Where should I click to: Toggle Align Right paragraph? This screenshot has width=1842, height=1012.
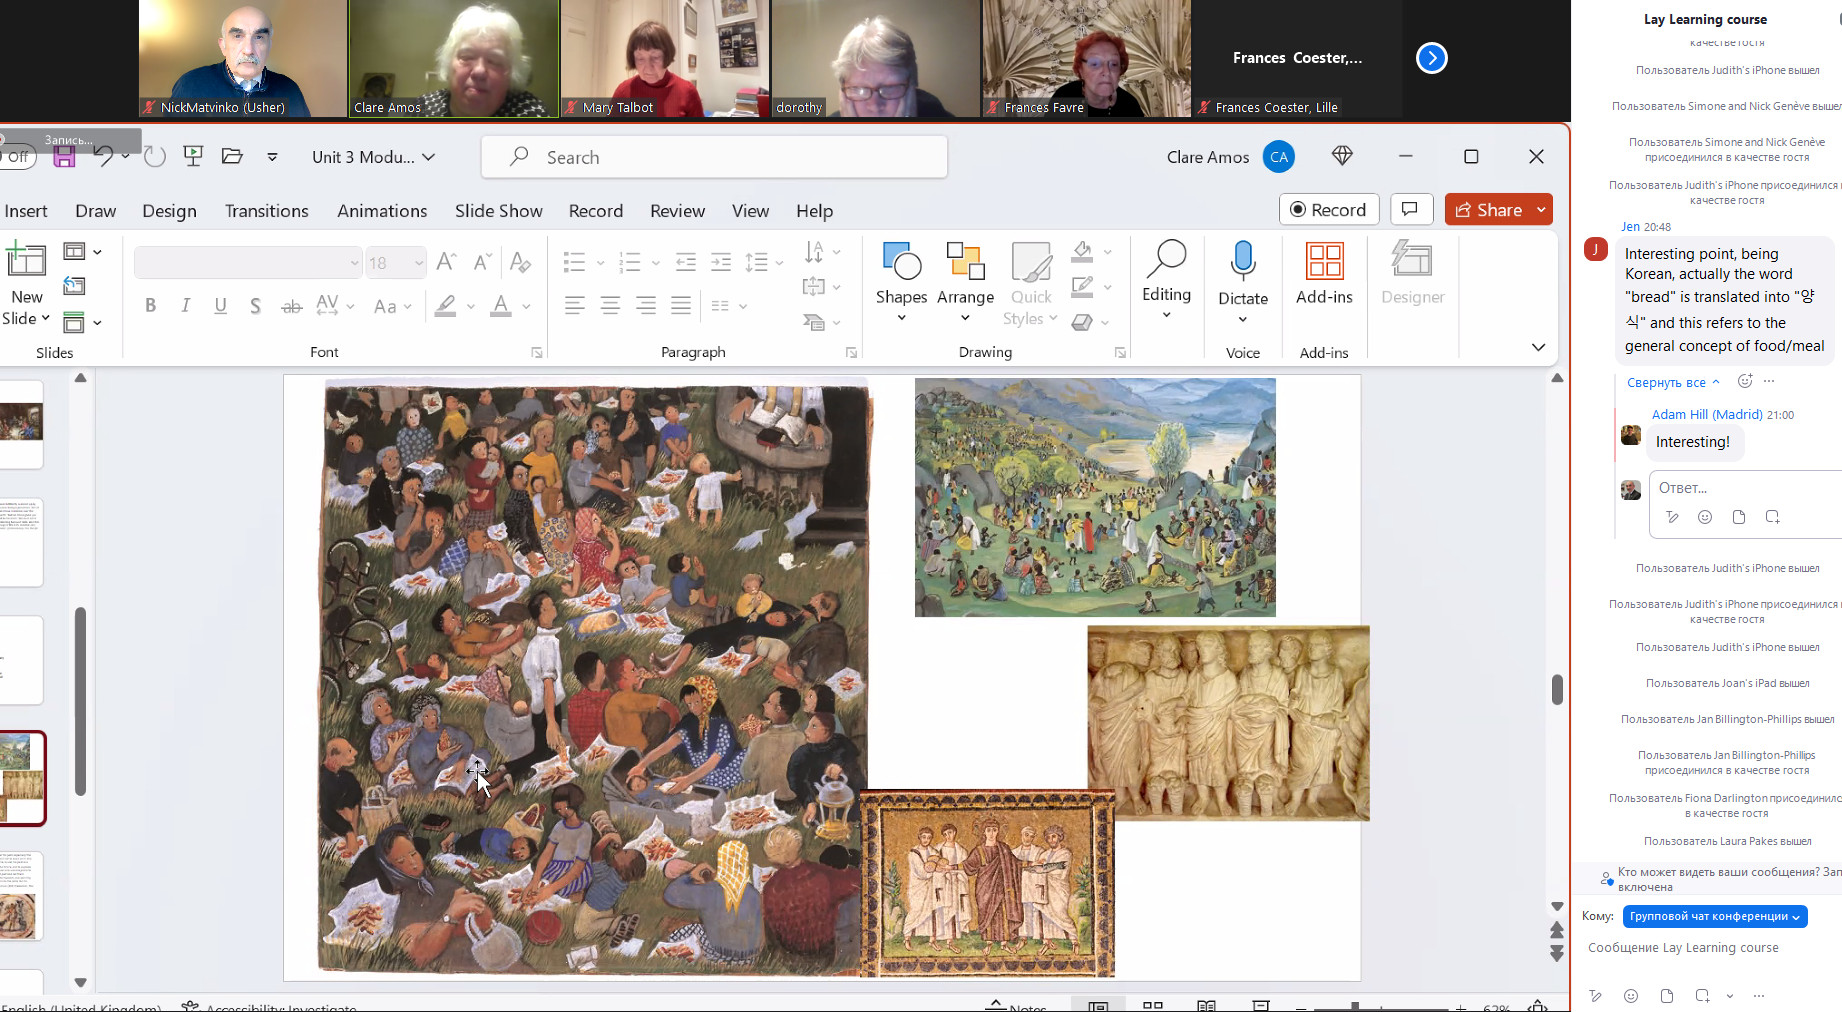[x=646, y=306]
